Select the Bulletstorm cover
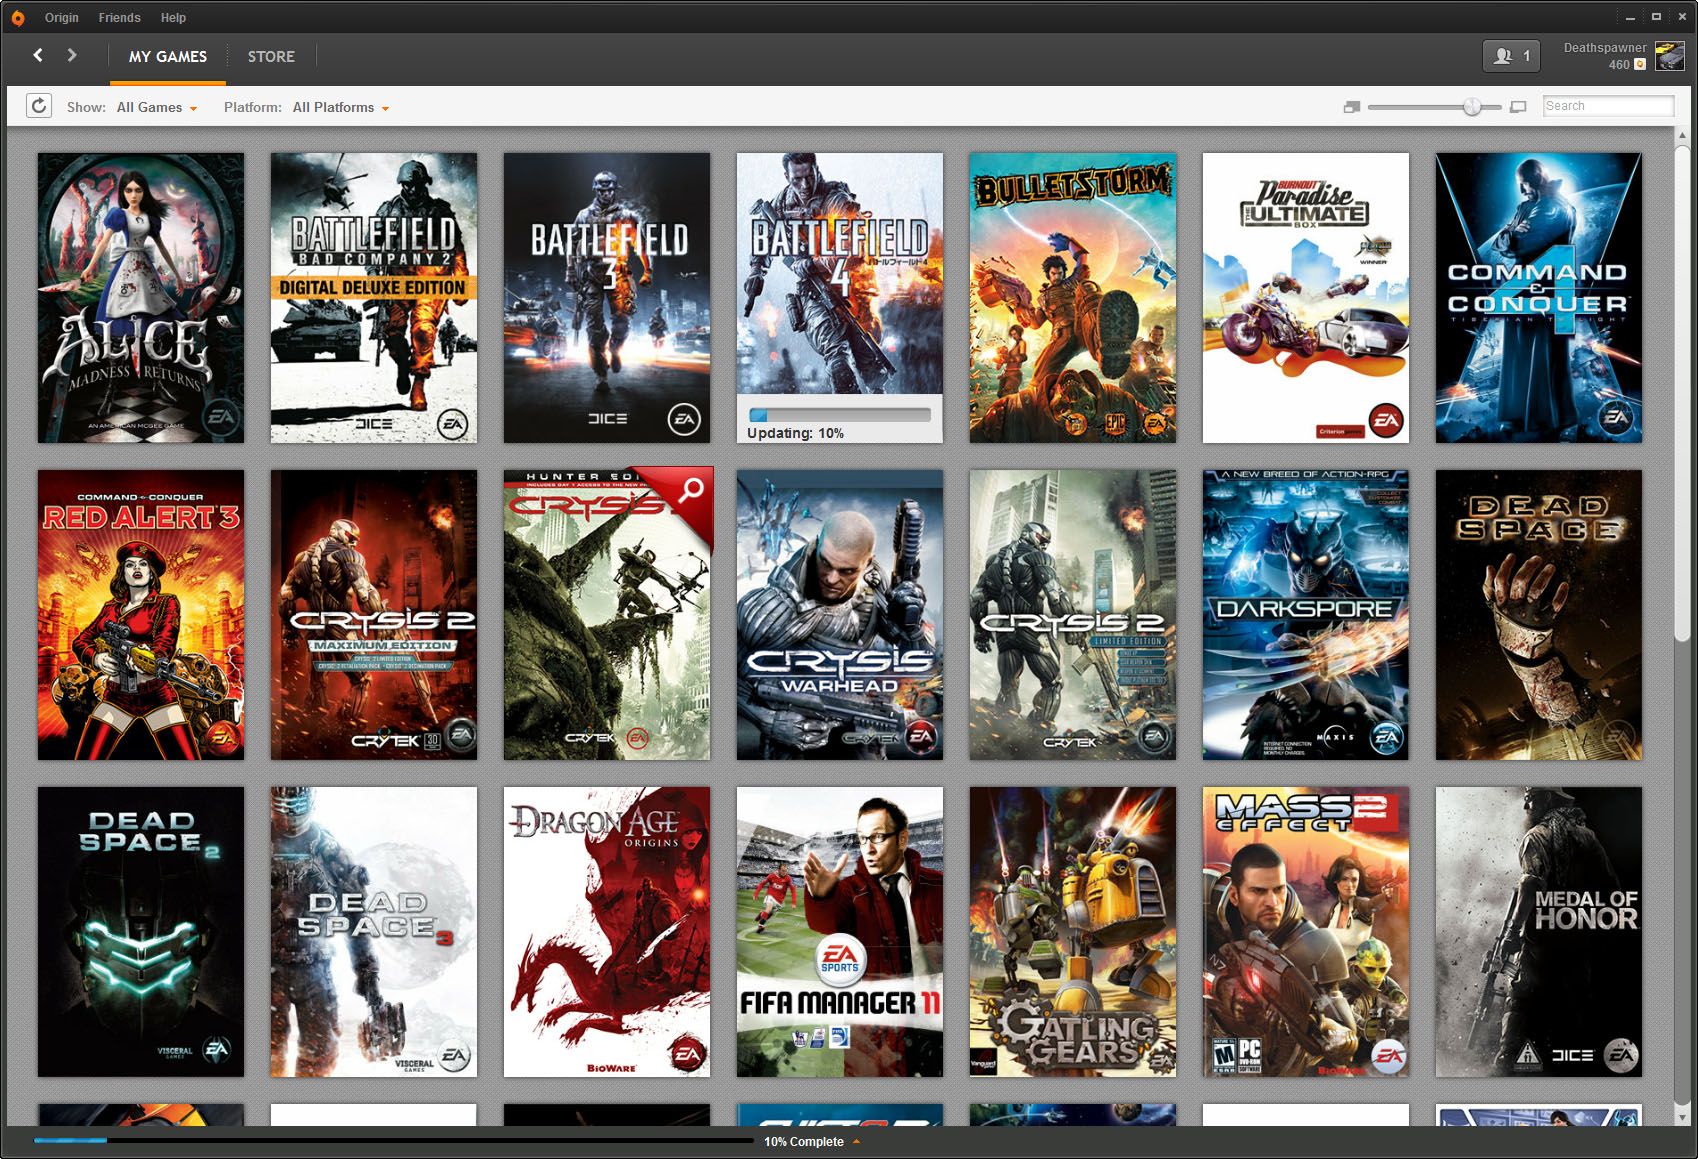Screen dimensions: 1698x1159 pos(1073,298)
